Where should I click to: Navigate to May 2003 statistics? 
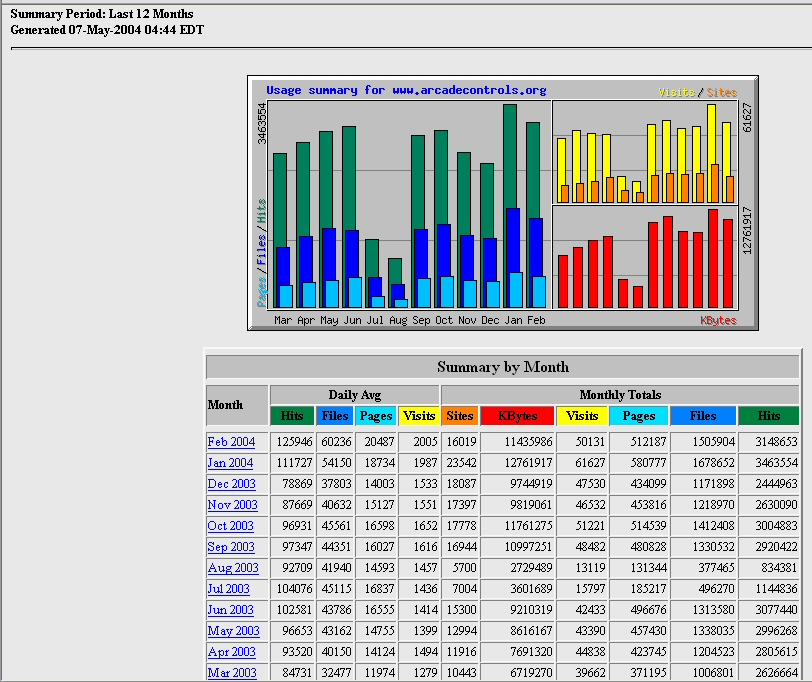click(x=233, y=631)
